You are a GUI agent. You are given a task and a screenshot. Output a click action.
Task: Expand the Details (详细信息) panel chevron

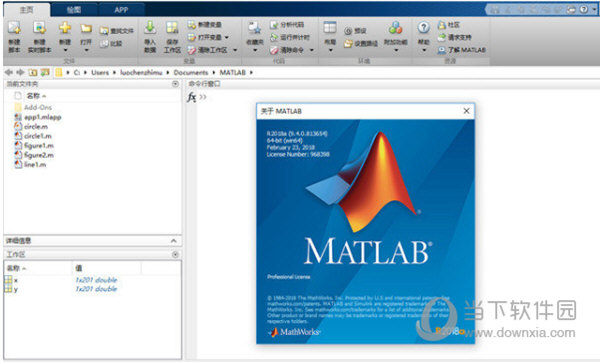(x=173, y=241)
